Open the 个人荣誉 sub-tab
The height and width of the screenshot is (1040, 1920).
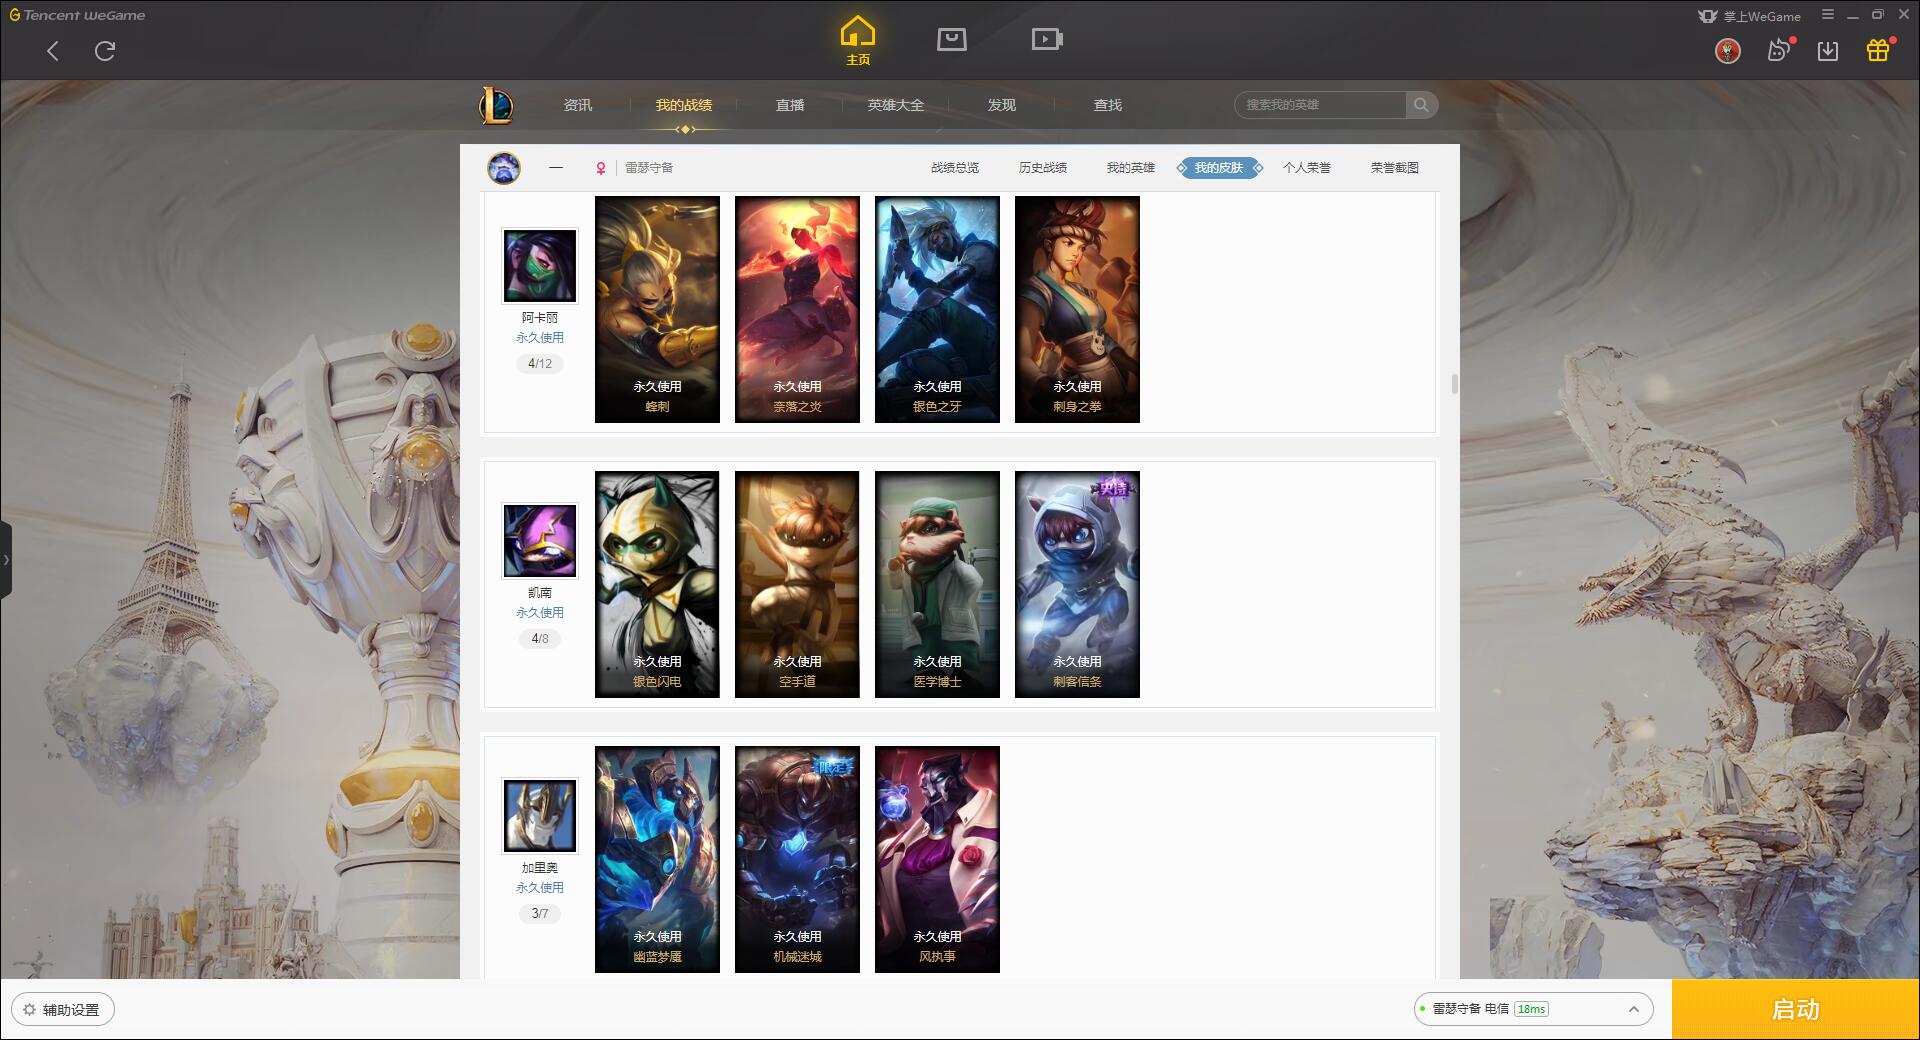(1307, 168)
